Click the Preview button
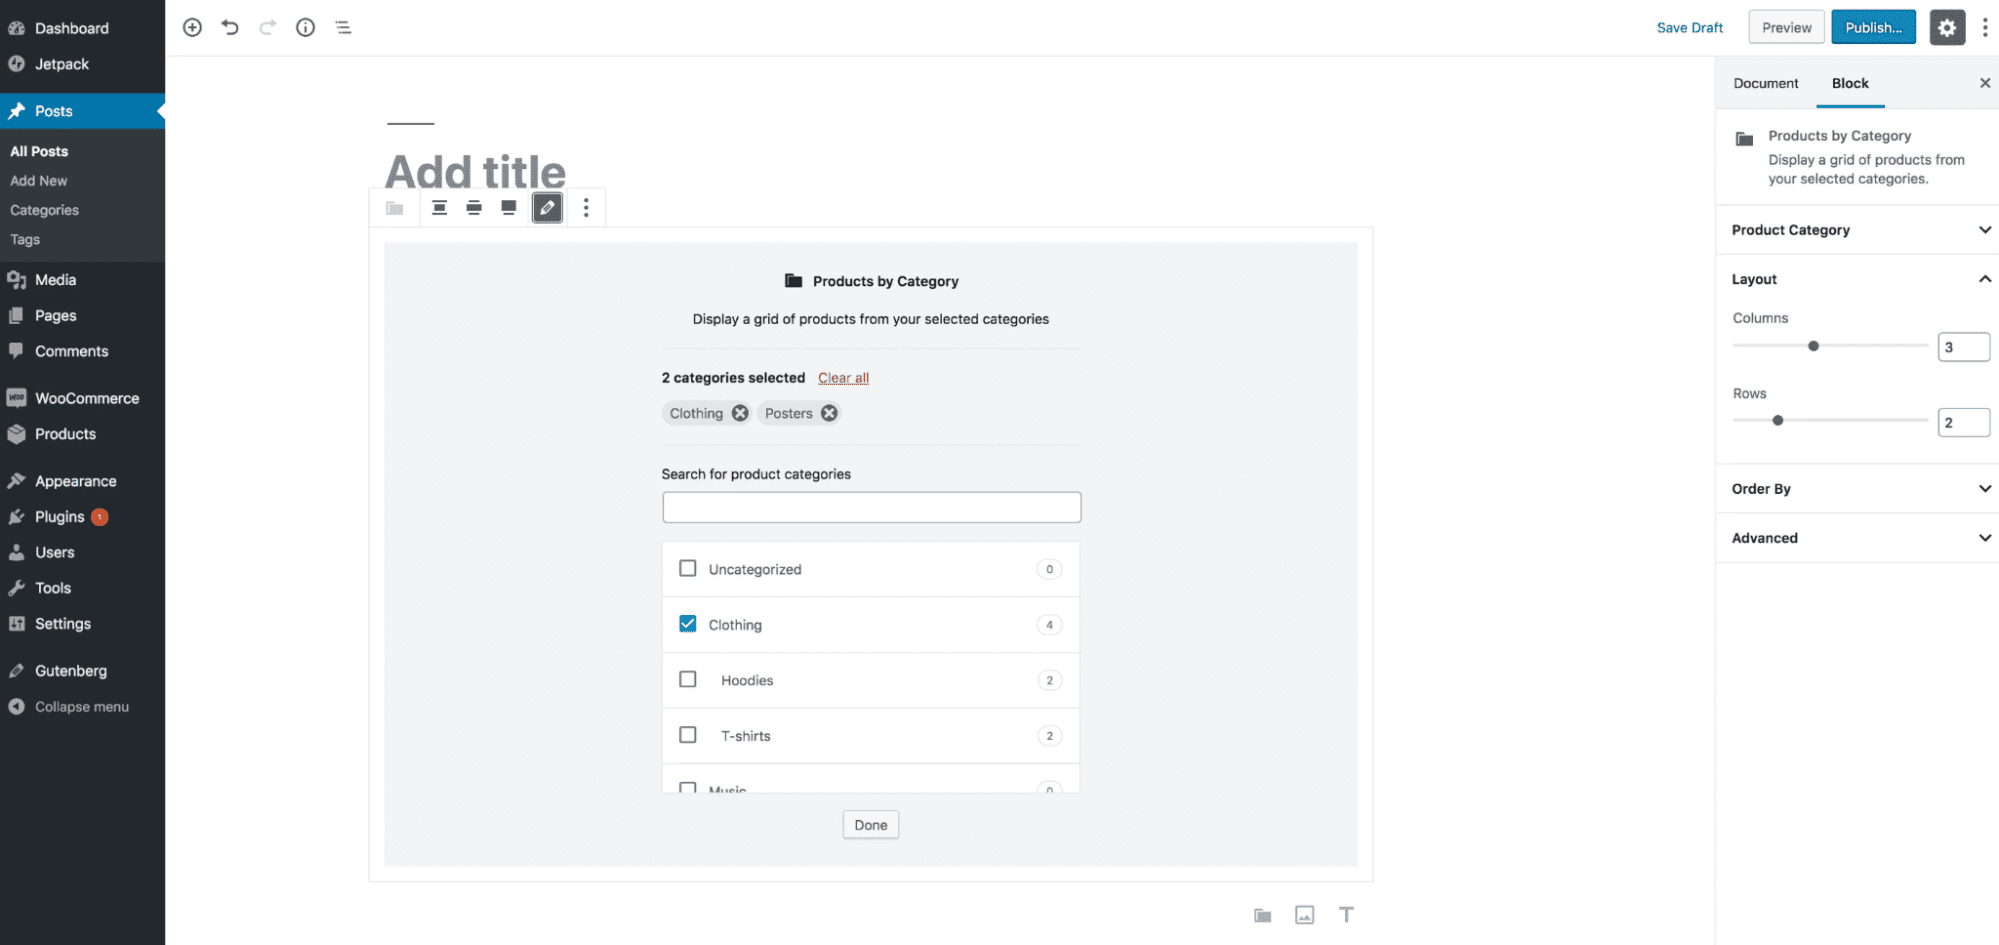This screenshot has height=945, width=1999. click(x=1786, y=28)
